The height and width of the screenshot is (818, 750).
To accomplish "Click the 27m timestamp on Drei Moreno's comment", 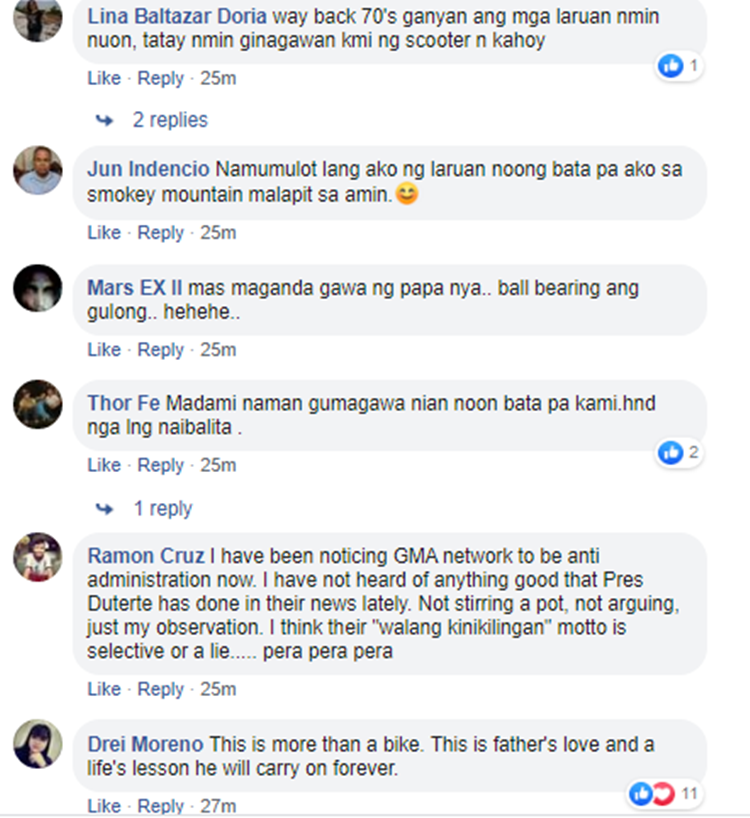I will [218, 806].
